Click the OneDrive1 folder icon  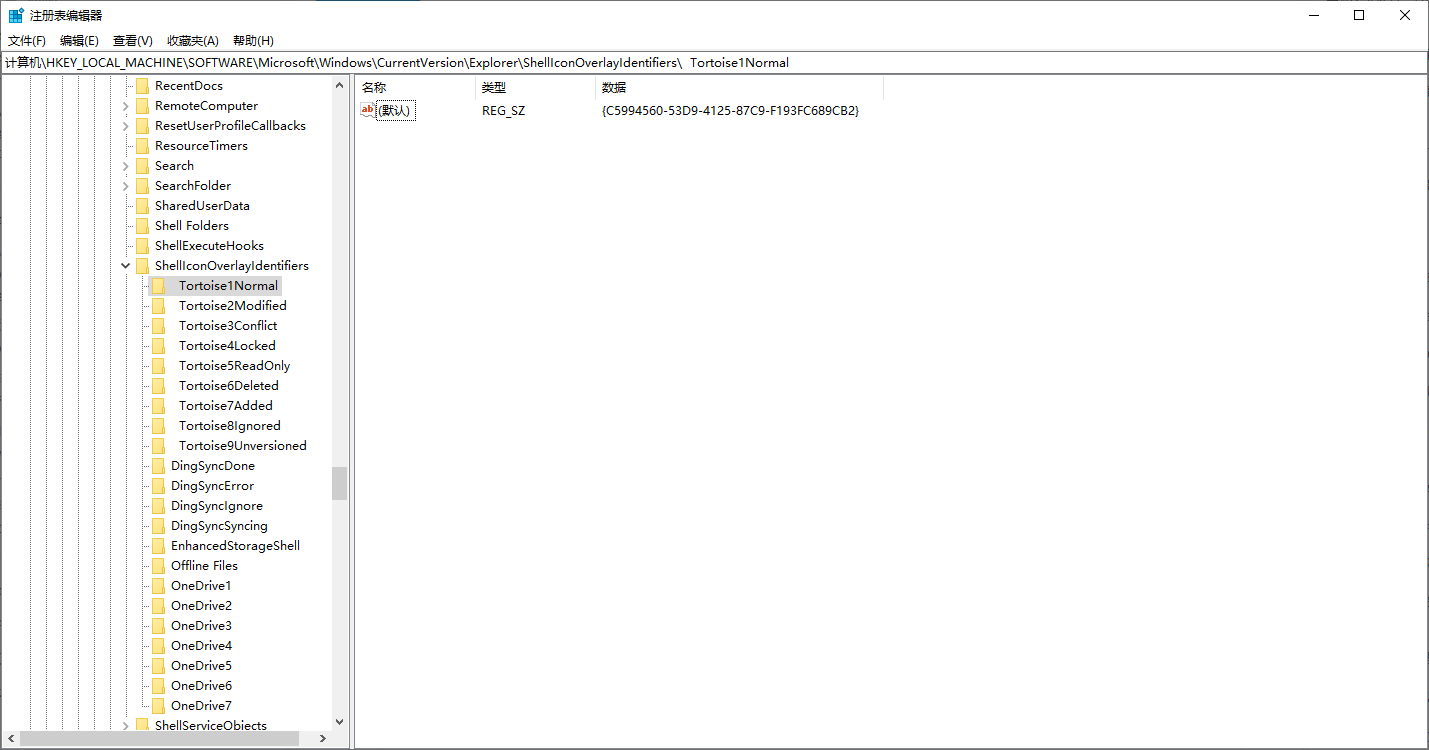click(x=158, y=586)
